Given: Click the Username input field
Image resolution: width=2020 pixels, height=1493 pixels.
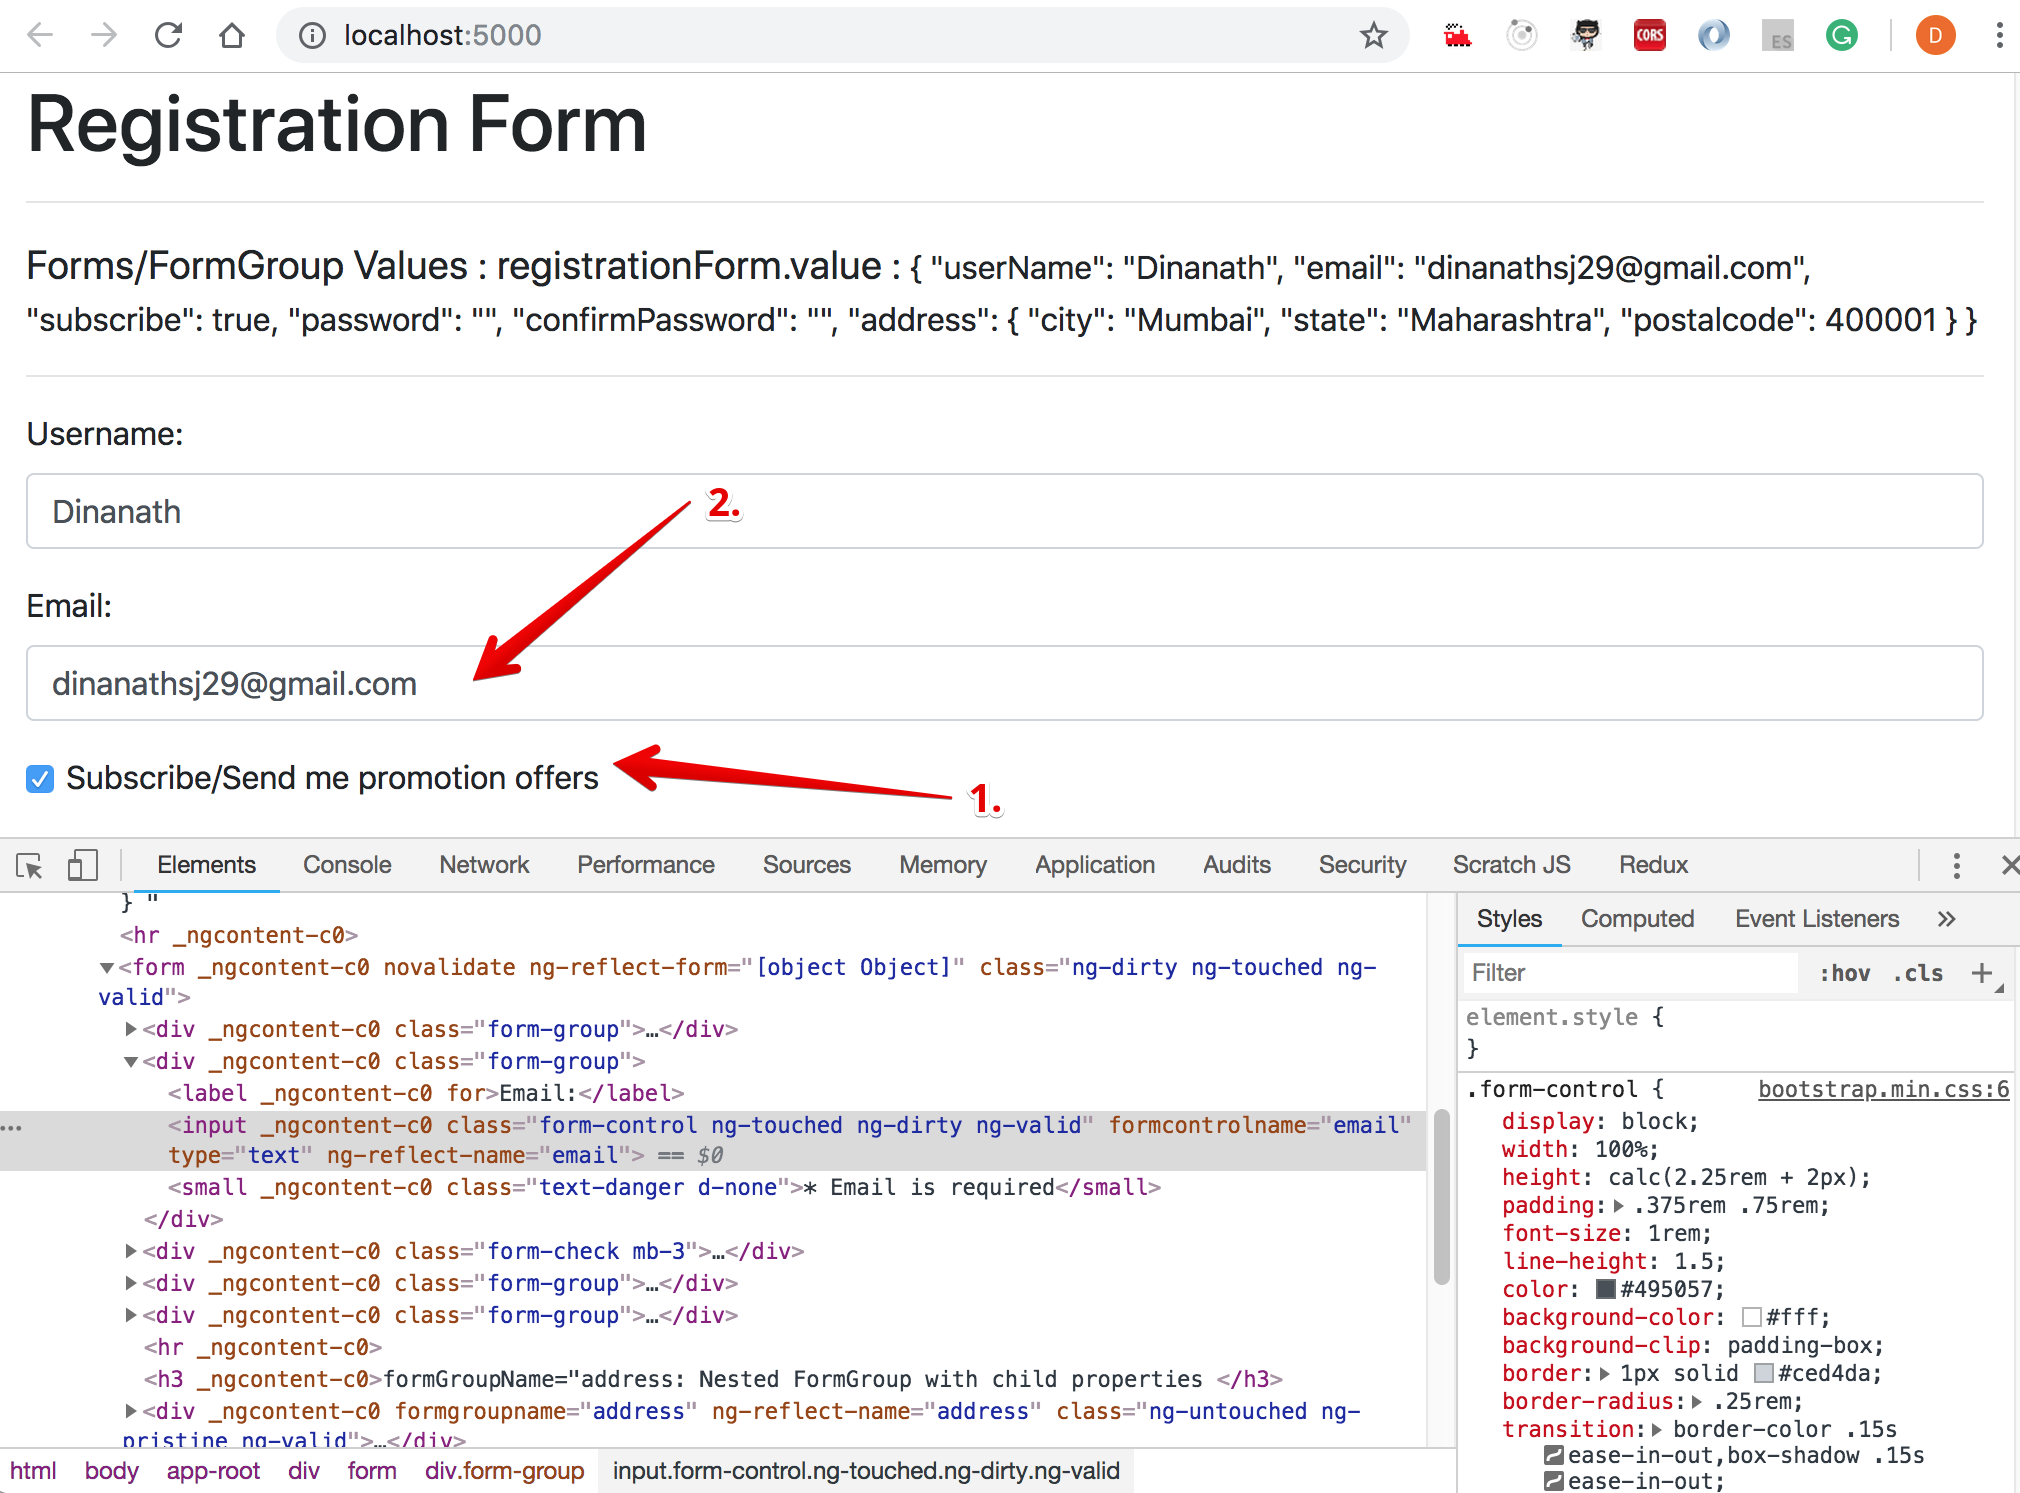Looking at the screenshot, I should pyautogui.click(x=1004, y=510).
